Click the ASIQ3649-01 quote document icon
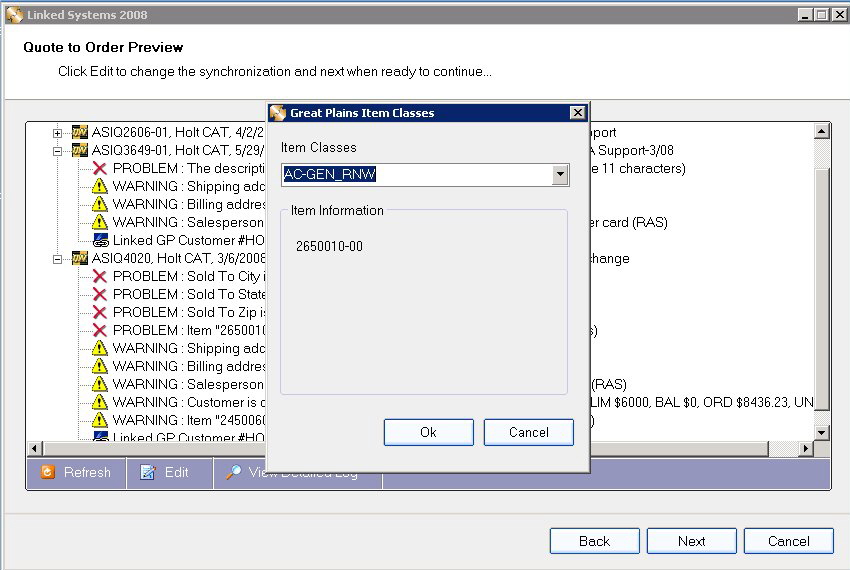Image resolution: width=850 pixels, height=570 pixels. point(80,150)
